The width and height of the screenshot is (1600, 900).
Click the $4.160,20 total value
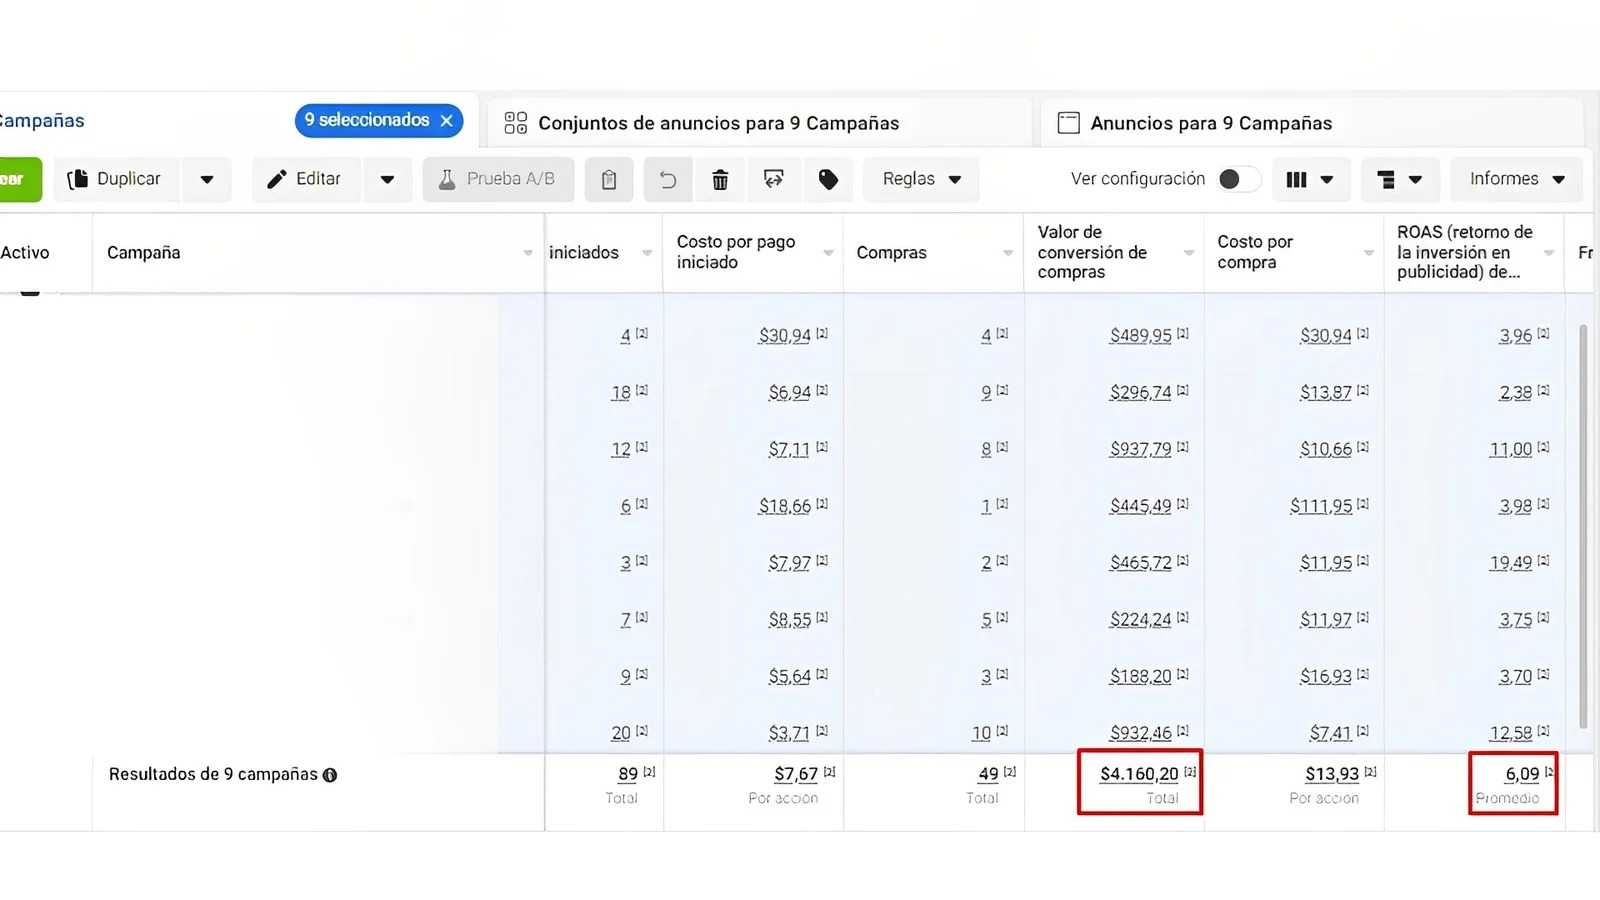click(1139, 775)
